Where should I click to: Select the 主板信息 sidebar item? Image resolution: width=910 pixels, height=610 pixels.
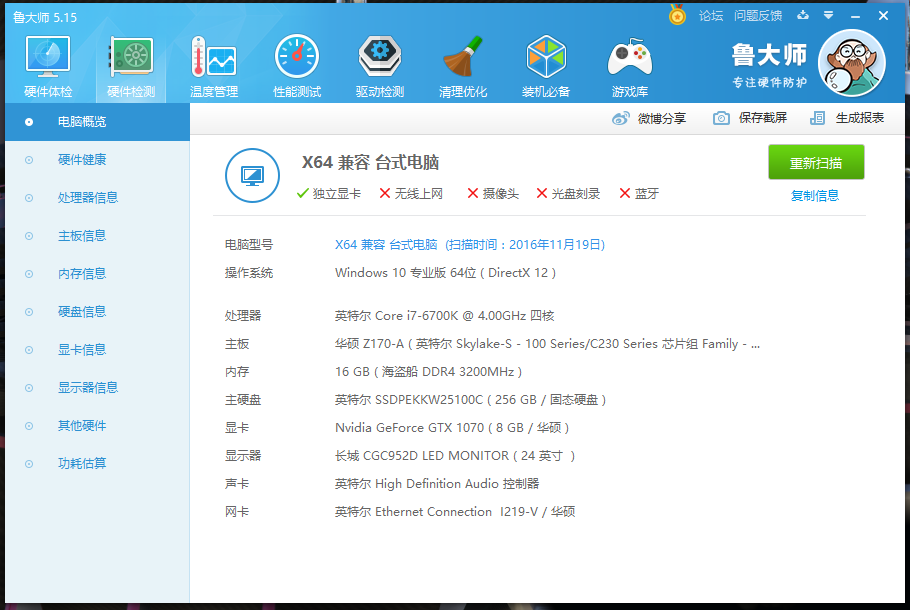pyautogui.click(x=98, y=236)
